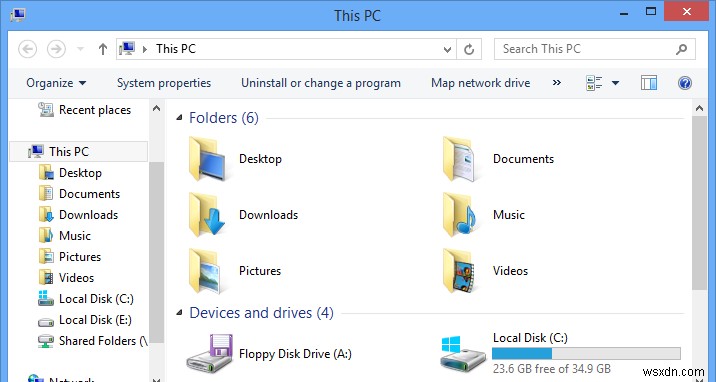
Task: Click the Floppy Disk Drive (A:) label
Action: (295, 354)
